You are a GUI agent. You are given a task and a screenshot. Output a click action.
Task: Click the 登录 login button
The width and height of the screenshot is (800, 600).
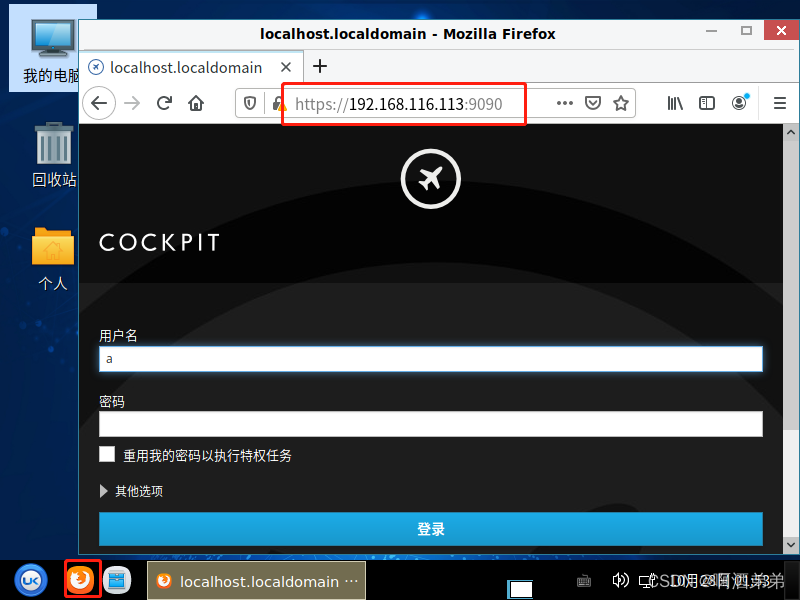pyautogui.click(x=431, y=529)
